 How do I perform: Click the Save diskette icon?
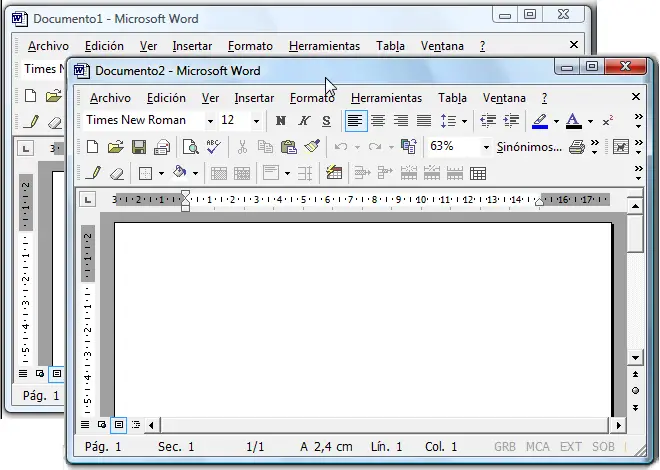(139, 147)
